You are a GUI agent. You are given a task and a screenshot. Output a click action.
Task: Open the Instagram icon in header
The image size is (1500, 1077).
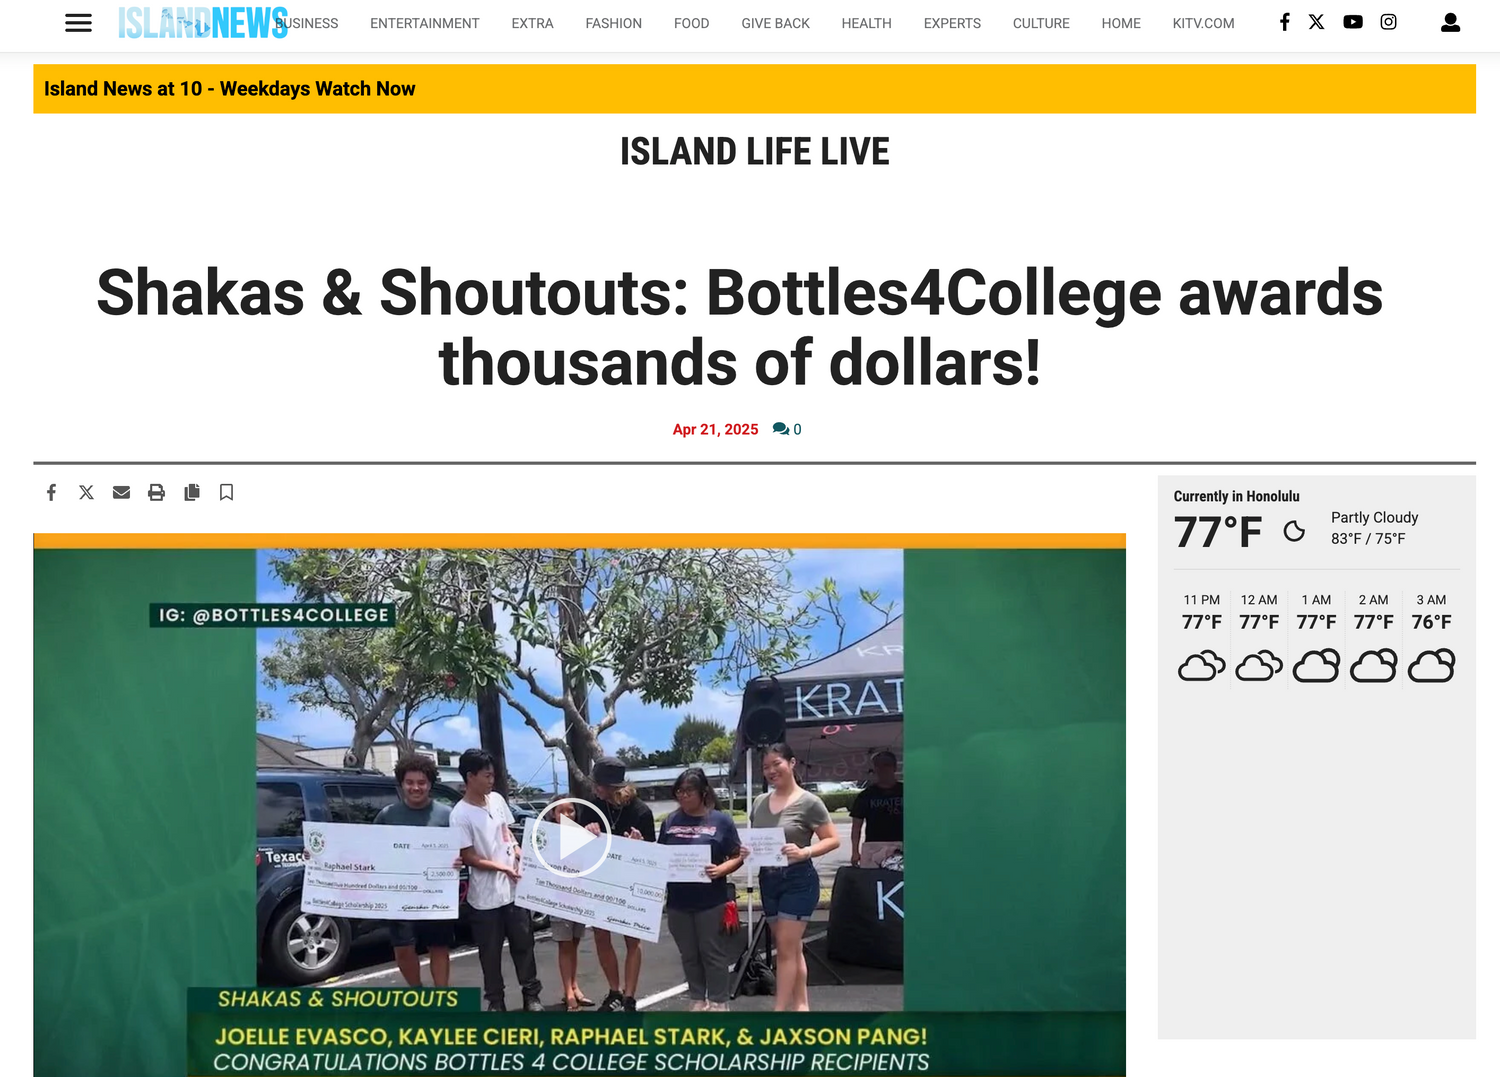pyautogui.click(x=1389, y=22)
